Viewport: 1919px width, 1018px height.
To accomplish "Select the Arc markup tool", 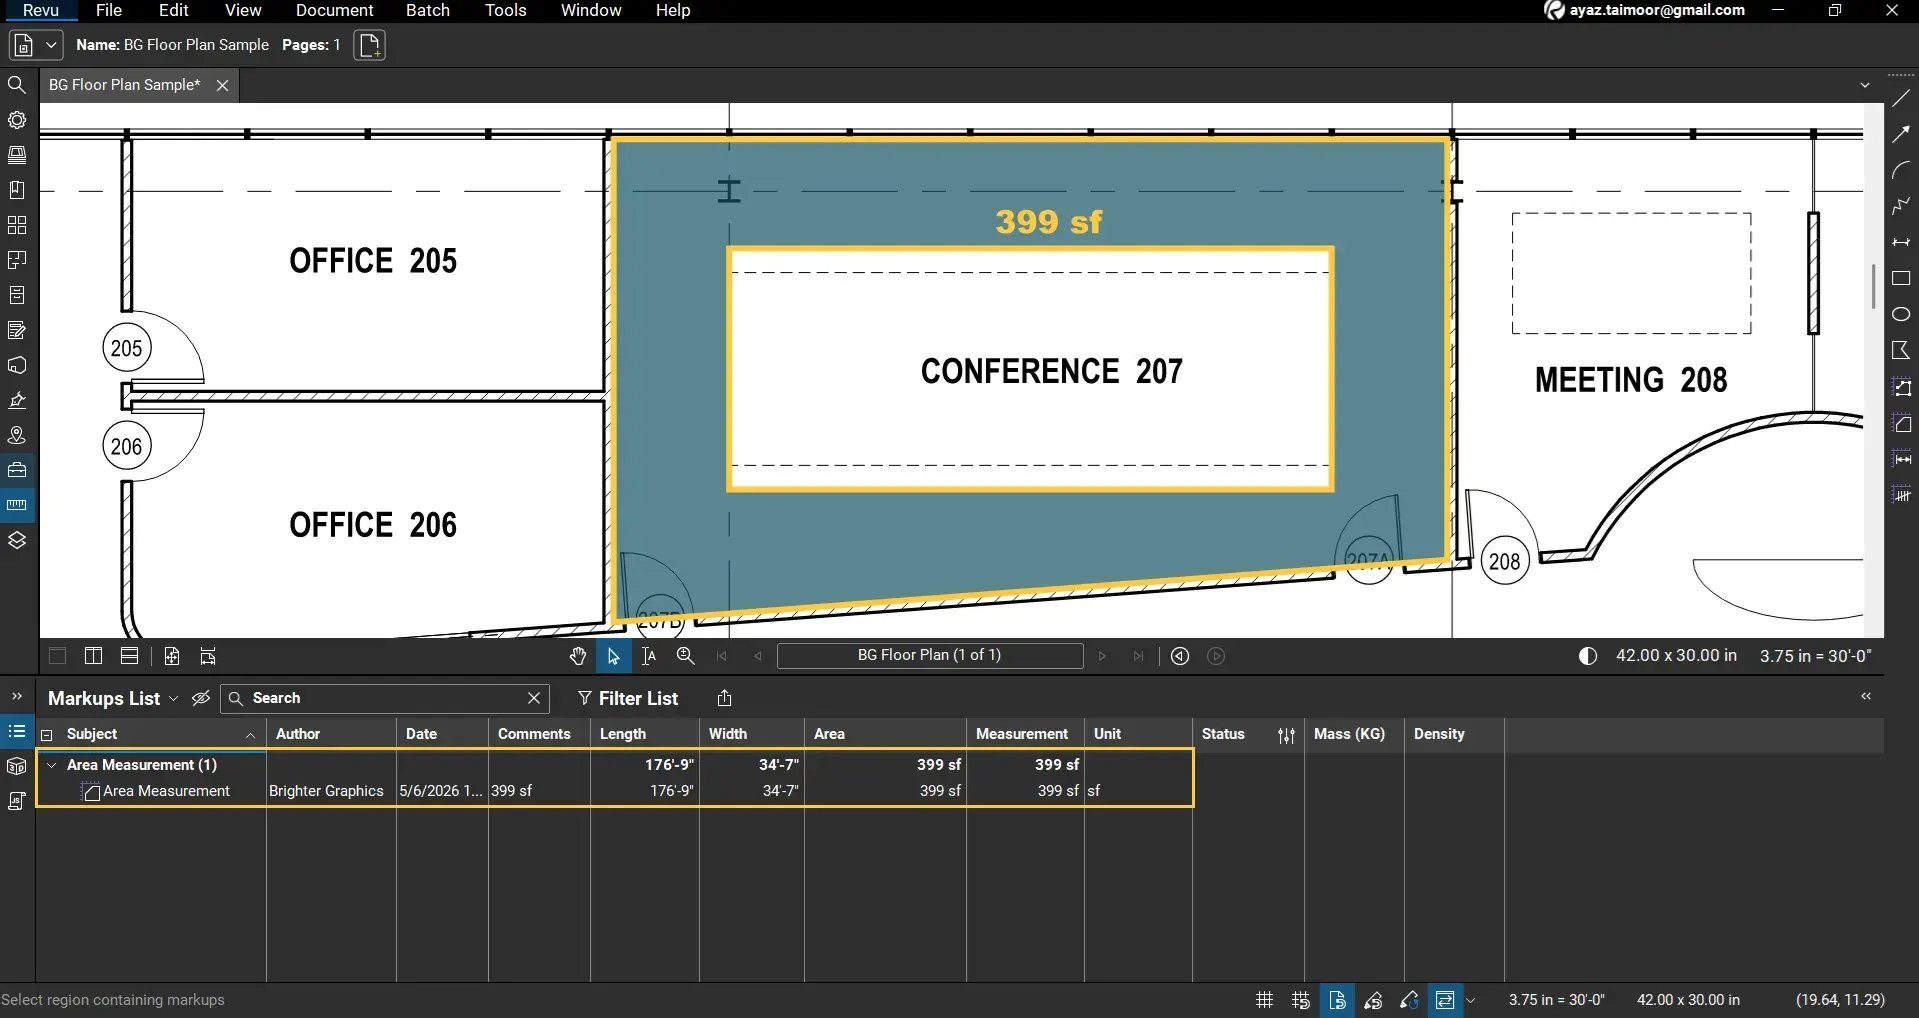I will pyautogui.click(x=1901, y=170).
